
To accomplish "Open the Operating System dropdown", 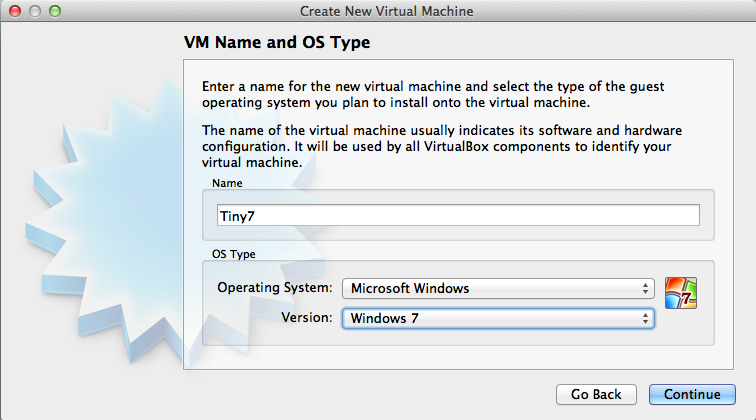I will point(498,288).
